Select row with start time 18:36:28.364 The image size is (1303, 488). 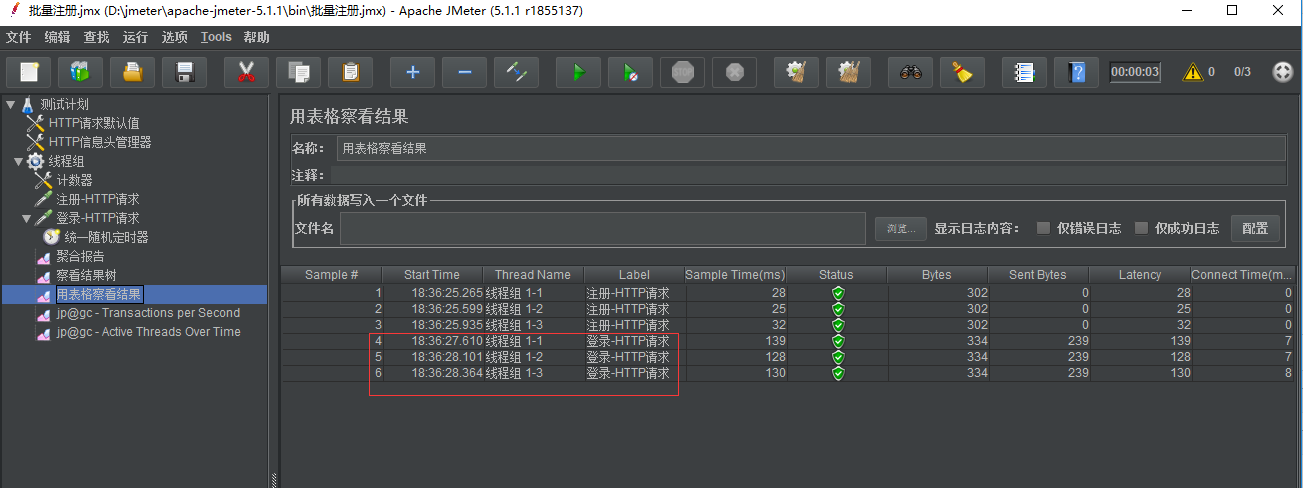789,373
